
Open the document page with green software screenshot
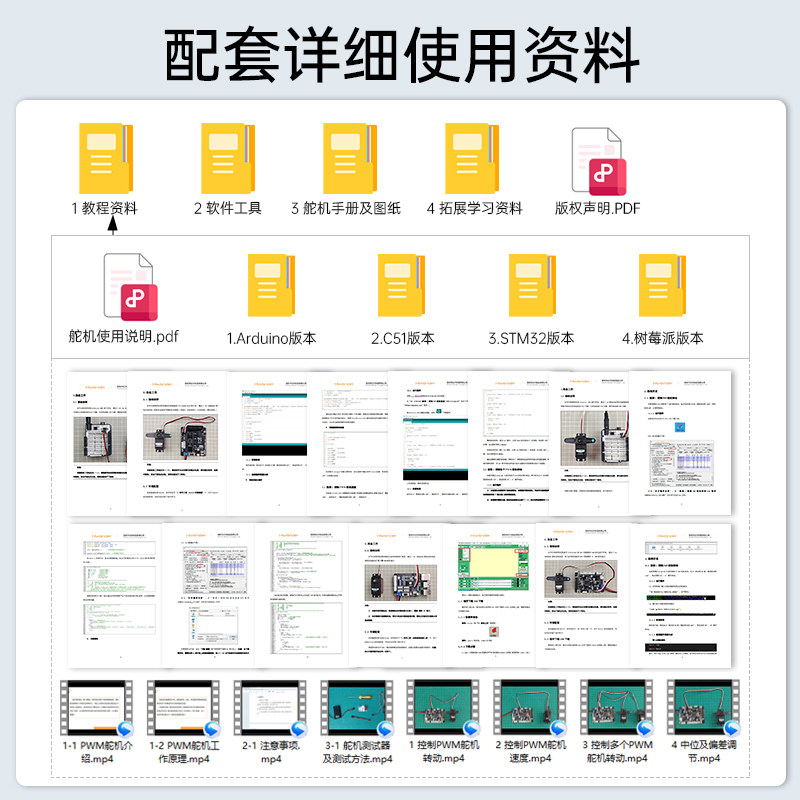(x=490, y=595)
